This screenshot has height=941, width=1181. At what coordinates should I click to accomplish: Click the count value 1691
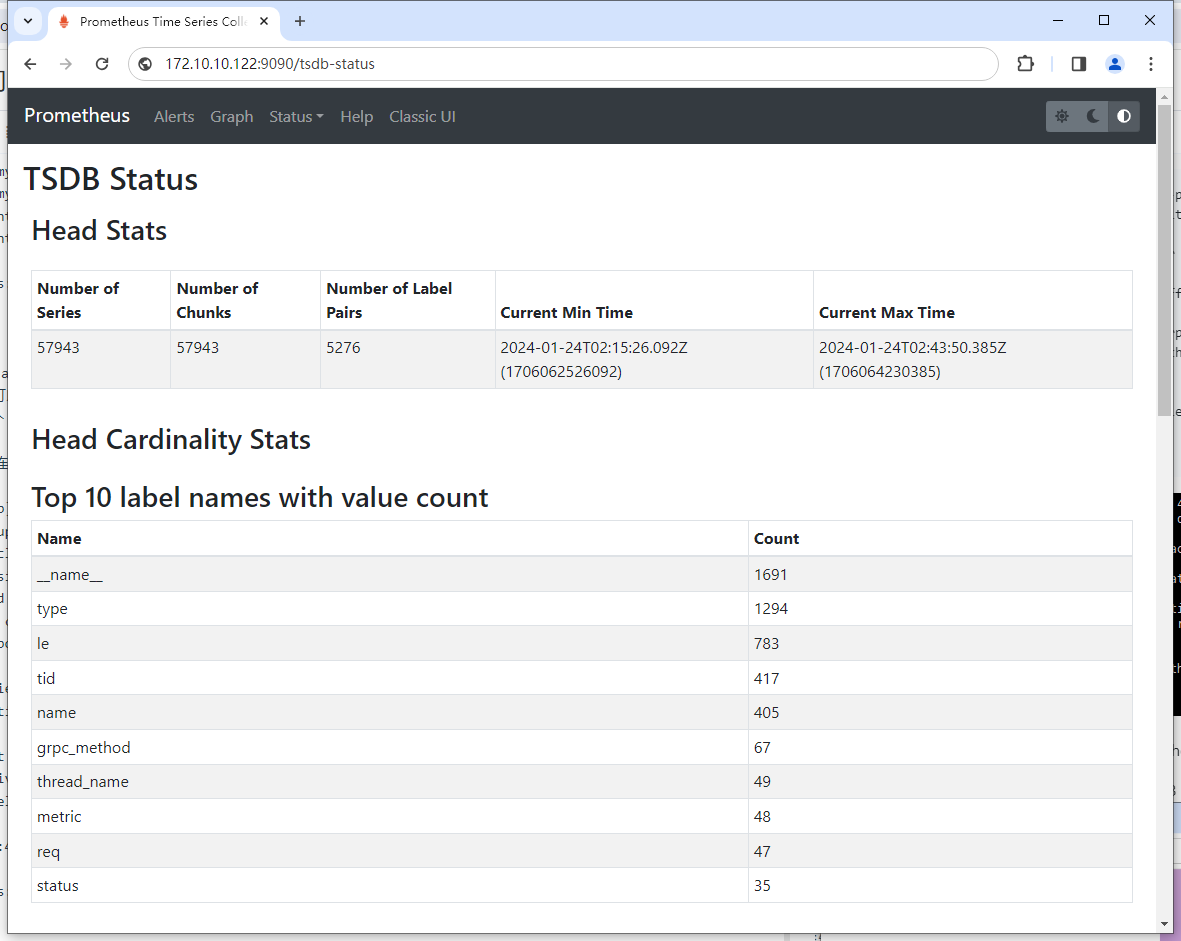[x=771, y=574]
